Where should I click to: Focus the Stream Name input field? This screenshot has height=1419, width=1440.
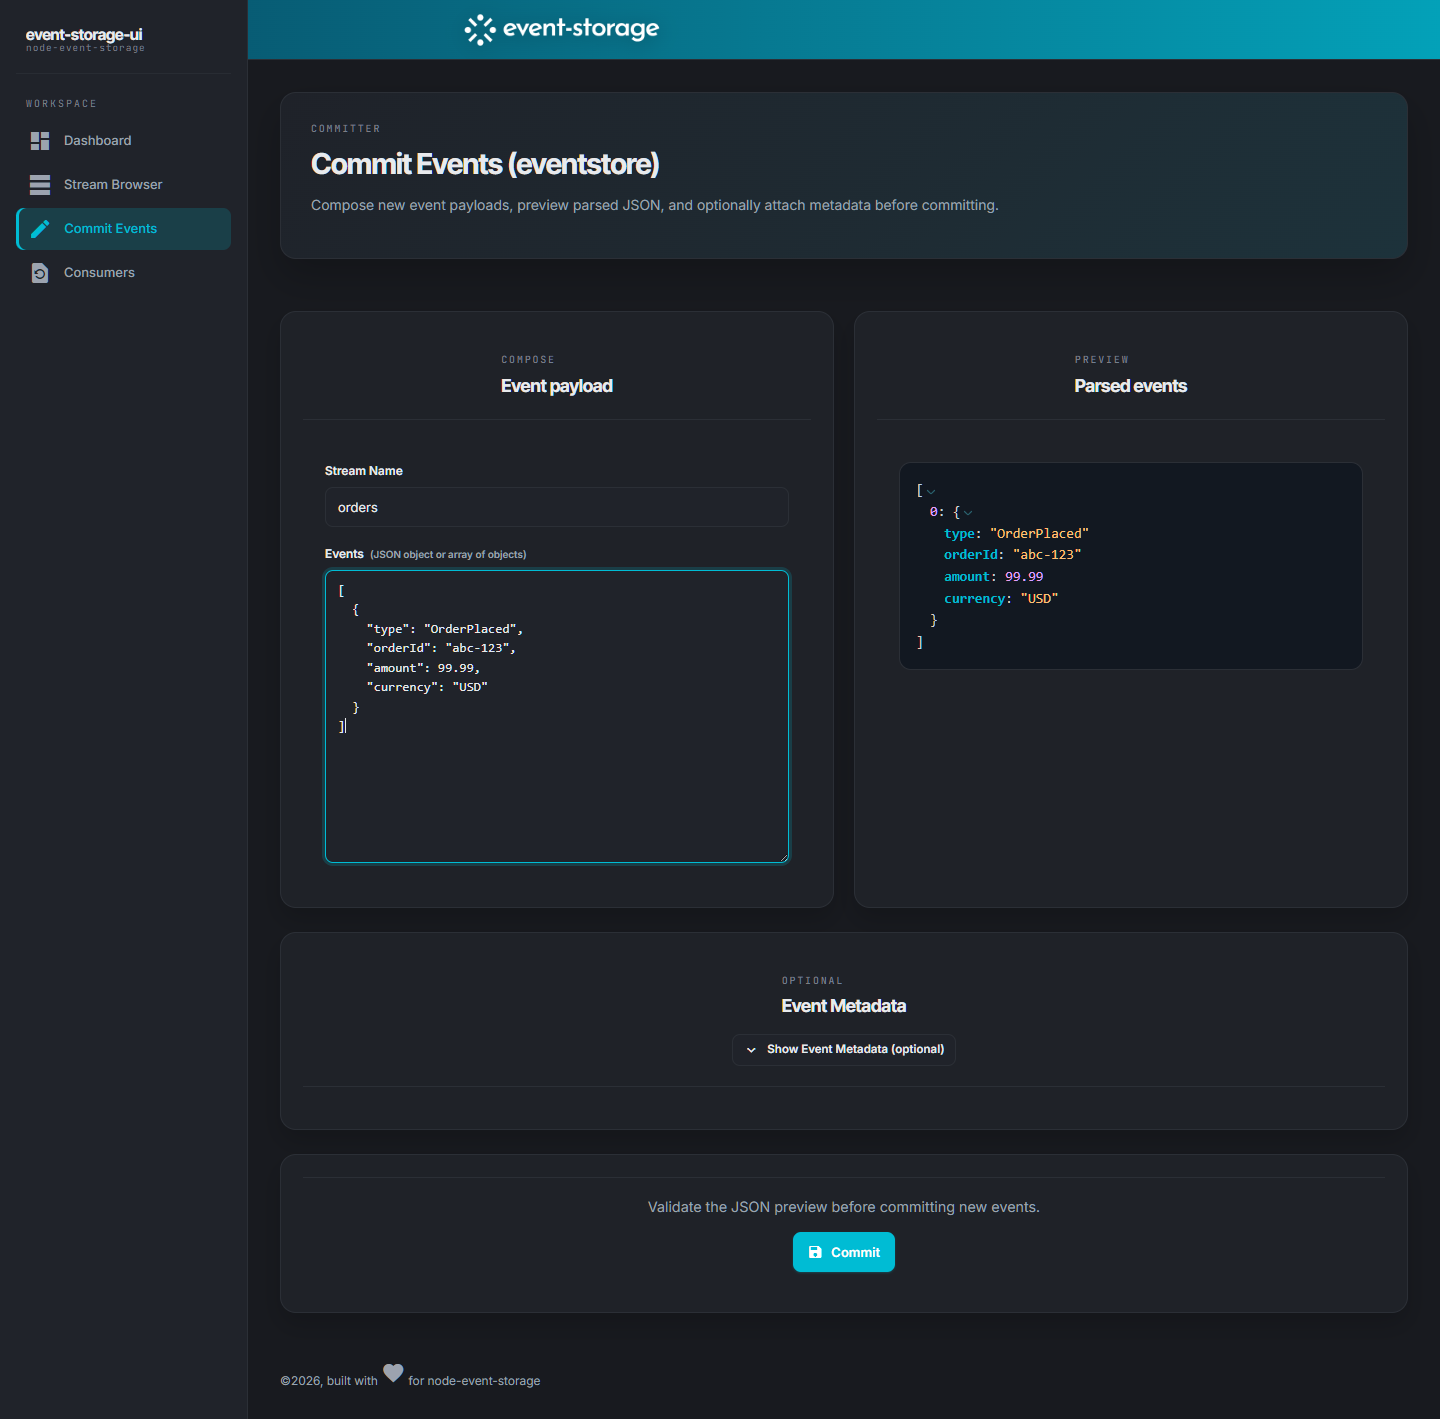[x=557, y=507]
